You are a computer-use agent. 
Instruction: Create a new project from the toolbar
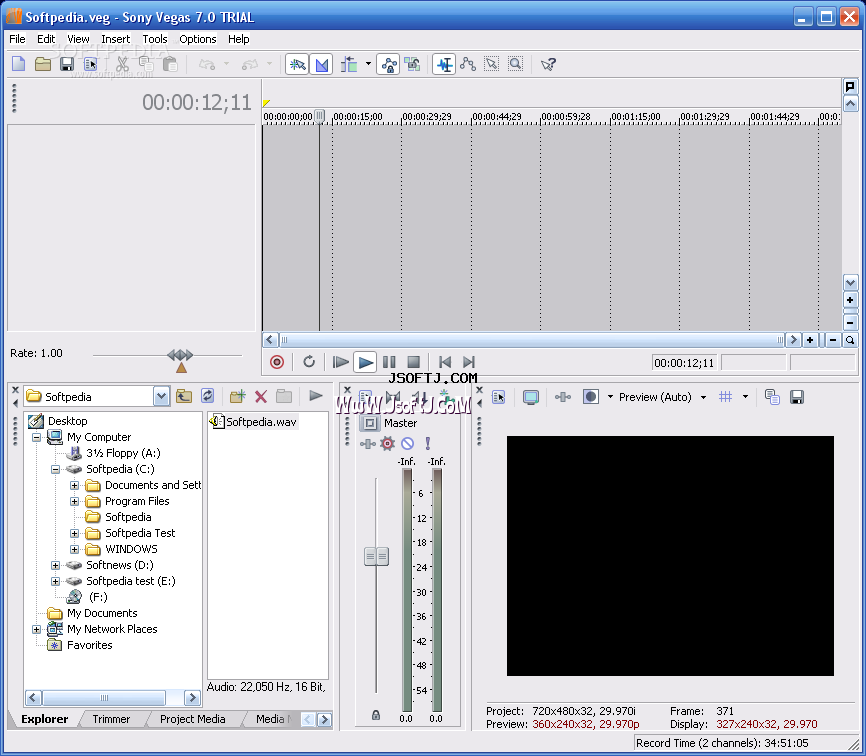point(19,64)
